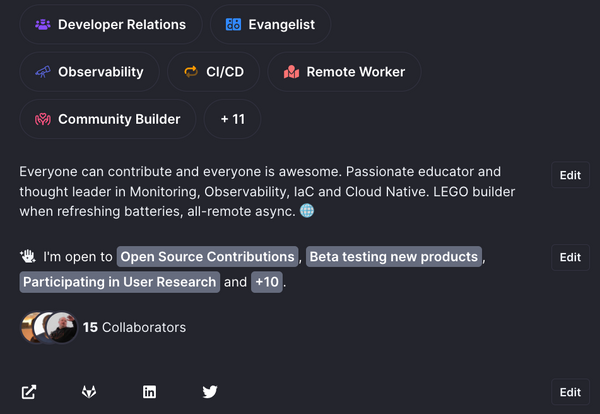This screenshot has width=600, height=414.
Task: Edit the social links row
Action: tap(570, 392)
